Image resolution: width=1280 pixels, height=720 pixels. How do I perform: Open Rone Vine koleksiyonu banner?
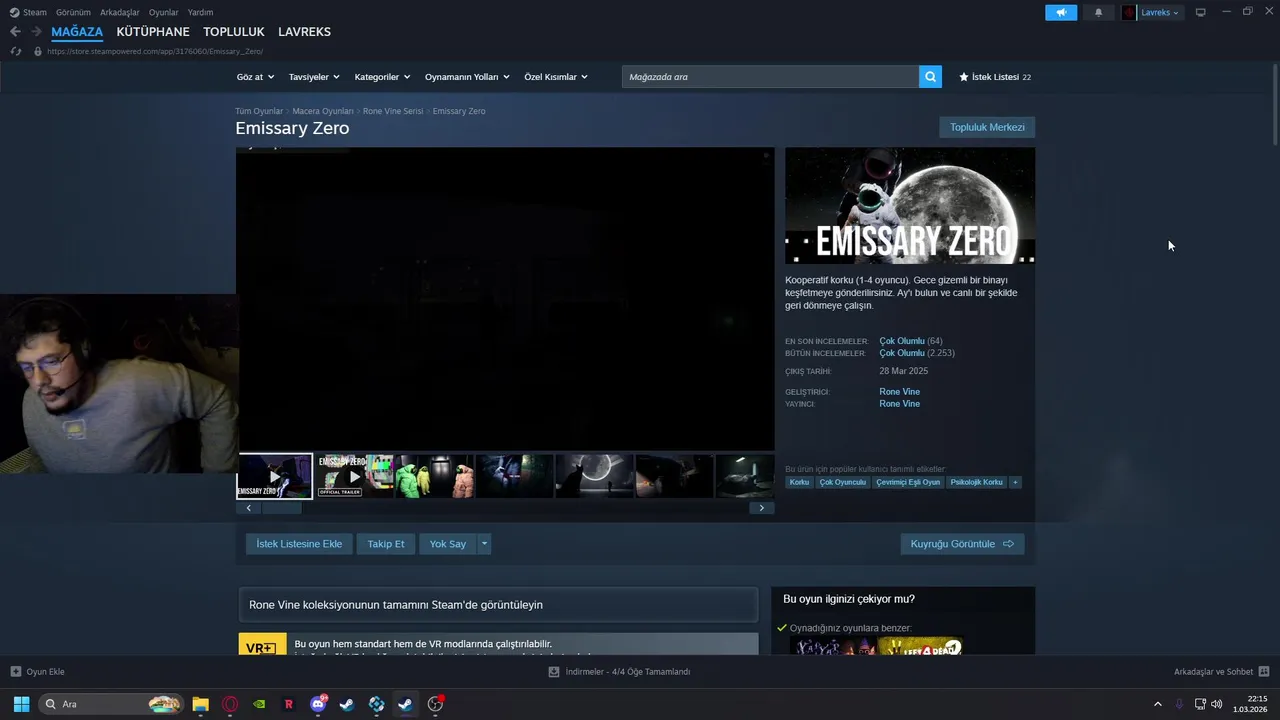coord(498,605)
